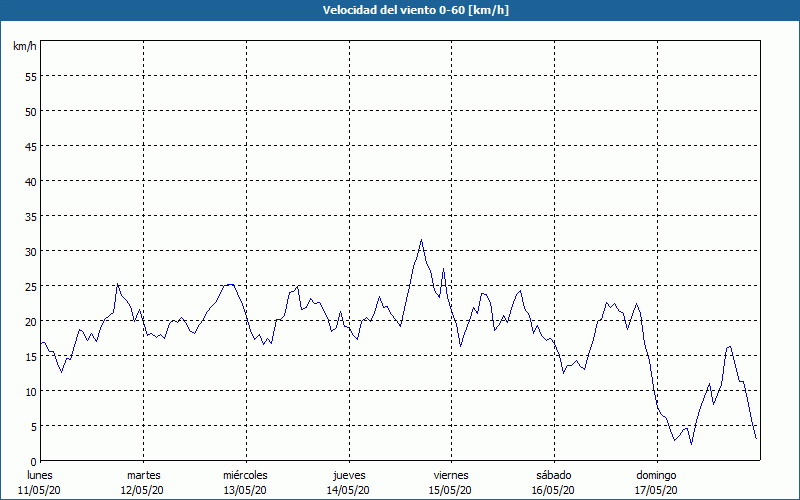This screenshot has width=800, height=500.
Task: Click the date '14/05/20'
Action: click(348, 490)
